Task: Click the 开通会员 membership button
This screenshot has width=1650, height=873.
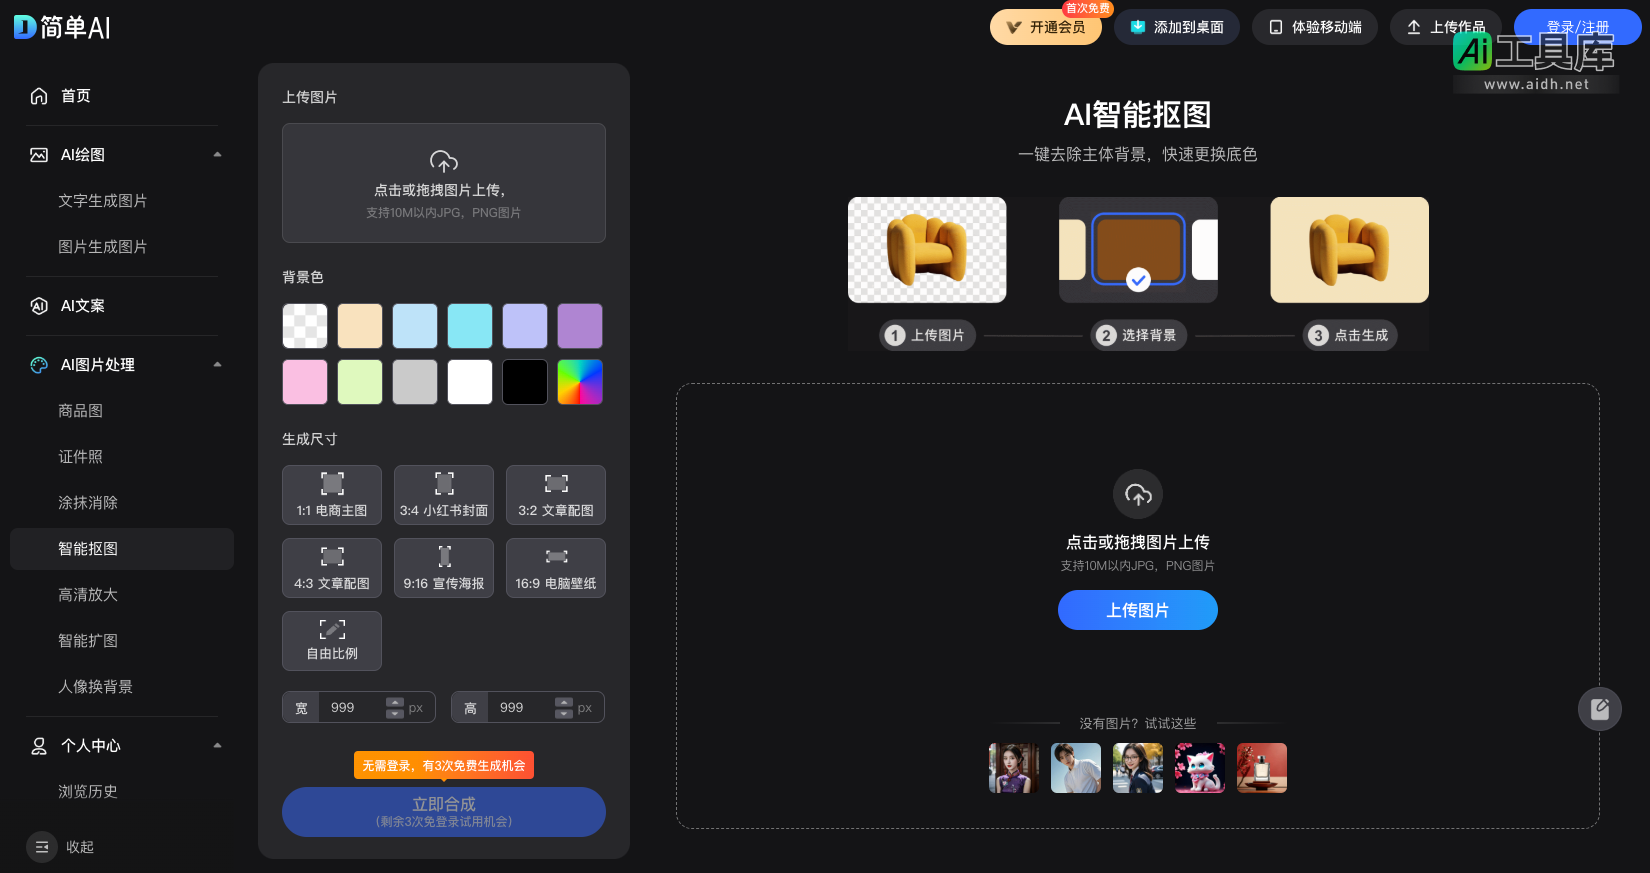Action: coord(1046,27)
